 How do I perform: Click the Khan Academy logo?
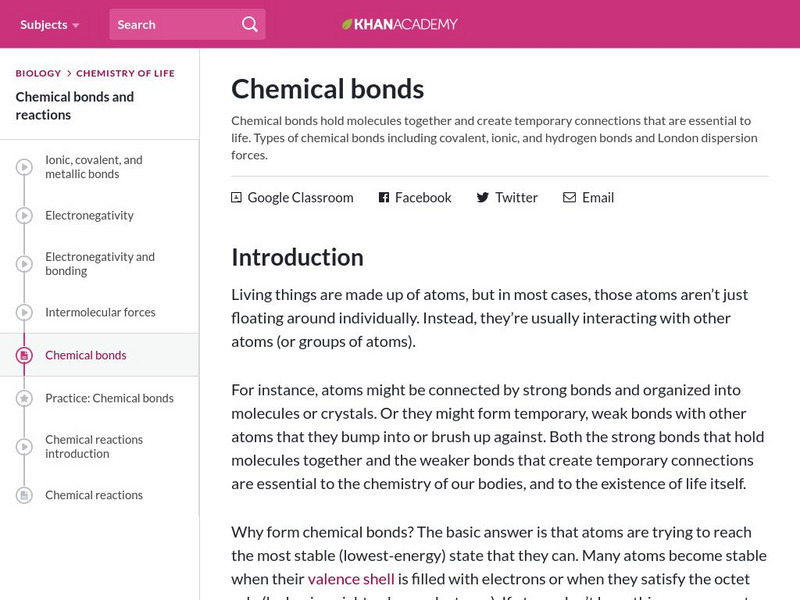400,24
